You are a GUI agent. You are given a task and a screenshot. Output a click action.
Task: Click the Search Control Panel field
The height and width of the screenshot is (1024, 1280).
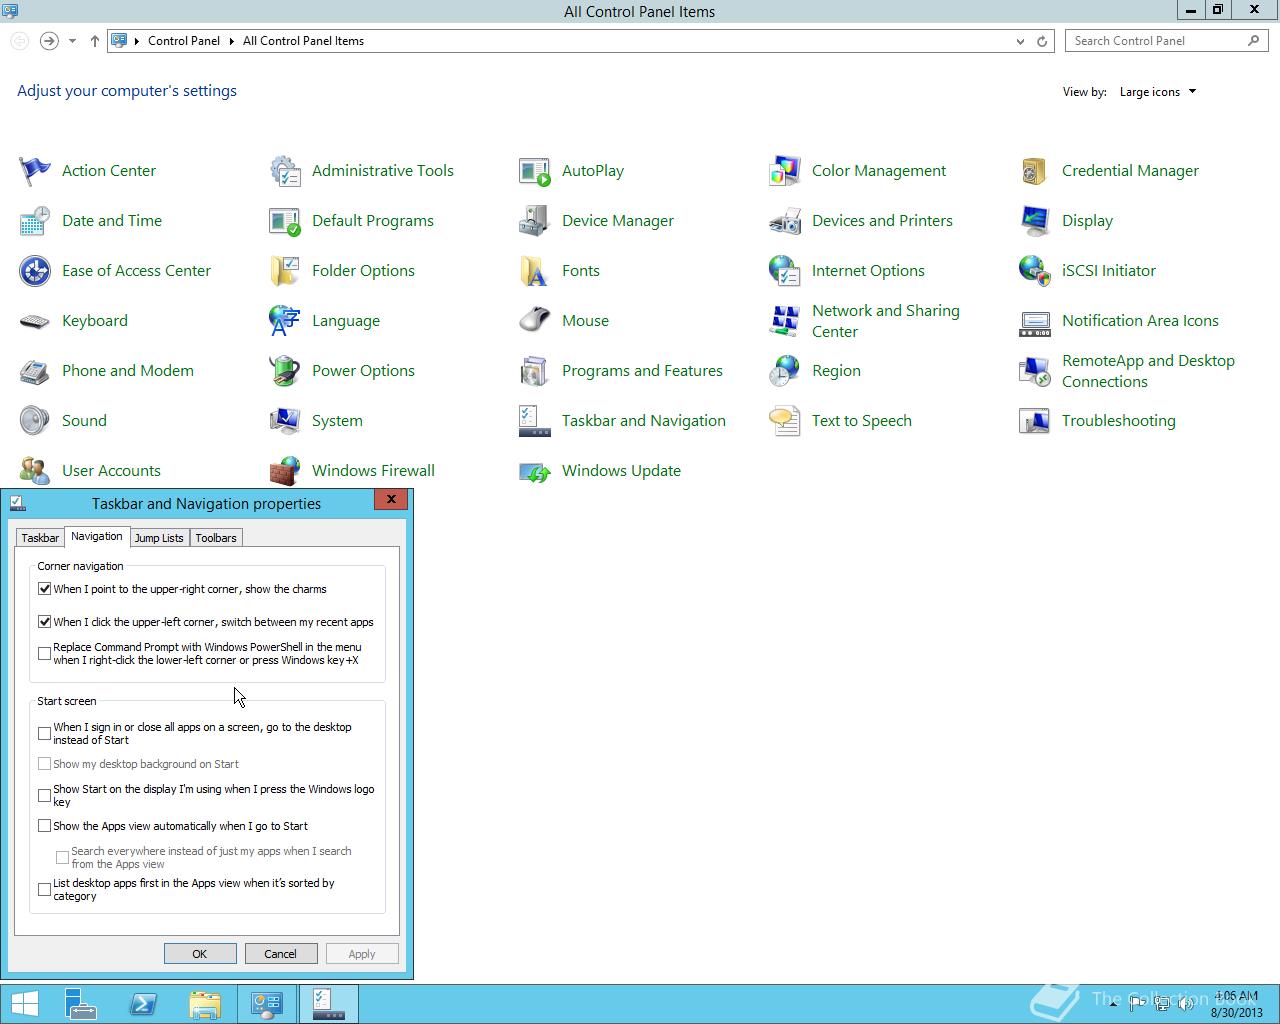pyautogui.click(x=1167, y=41)
